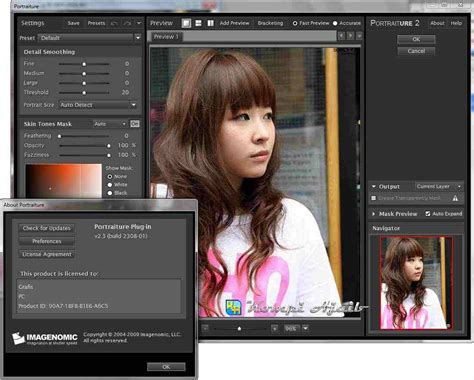
Task: Click the Product ID text
Action: [x=63, y=306]
